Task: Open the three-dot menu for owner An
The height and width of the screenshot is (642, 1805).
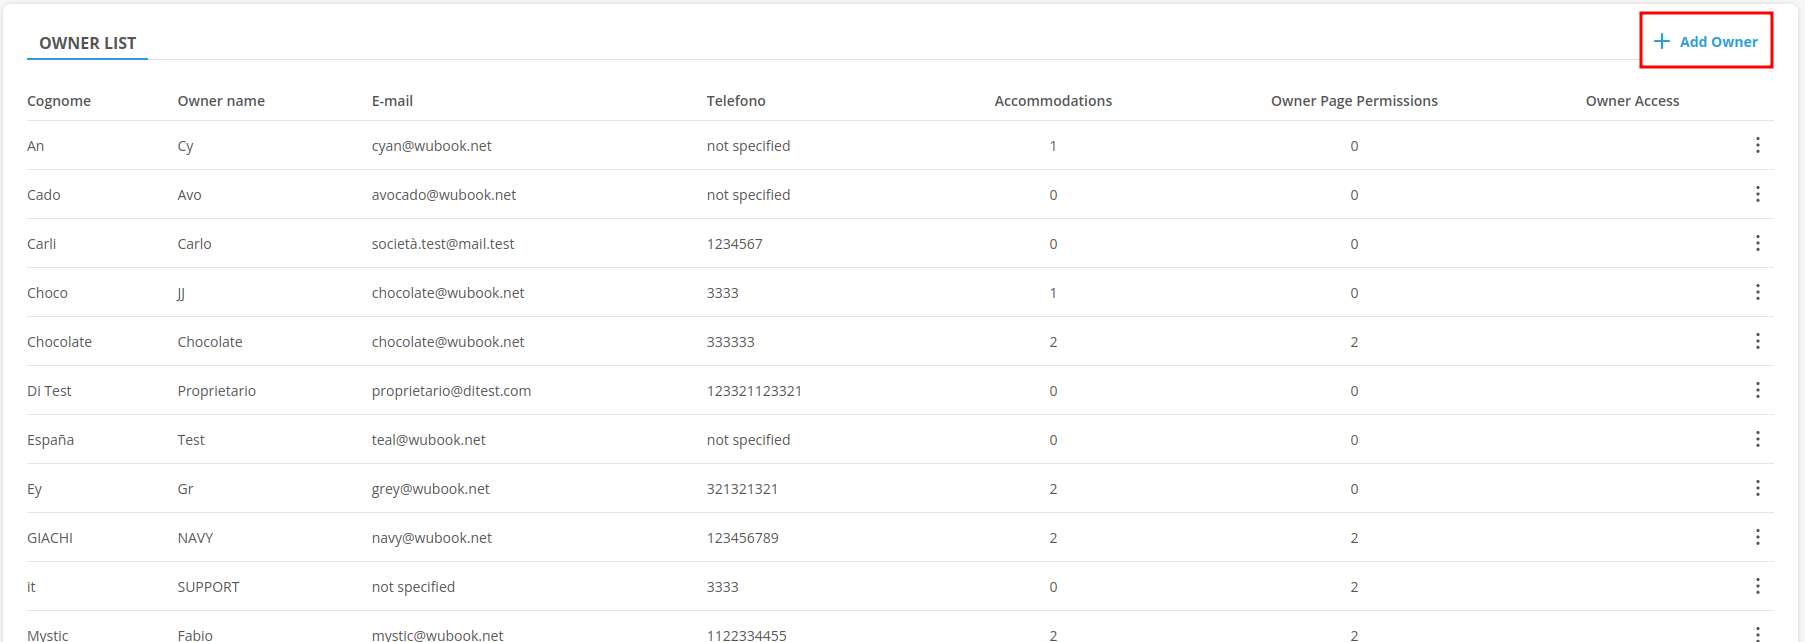Action: point(1757,145)
